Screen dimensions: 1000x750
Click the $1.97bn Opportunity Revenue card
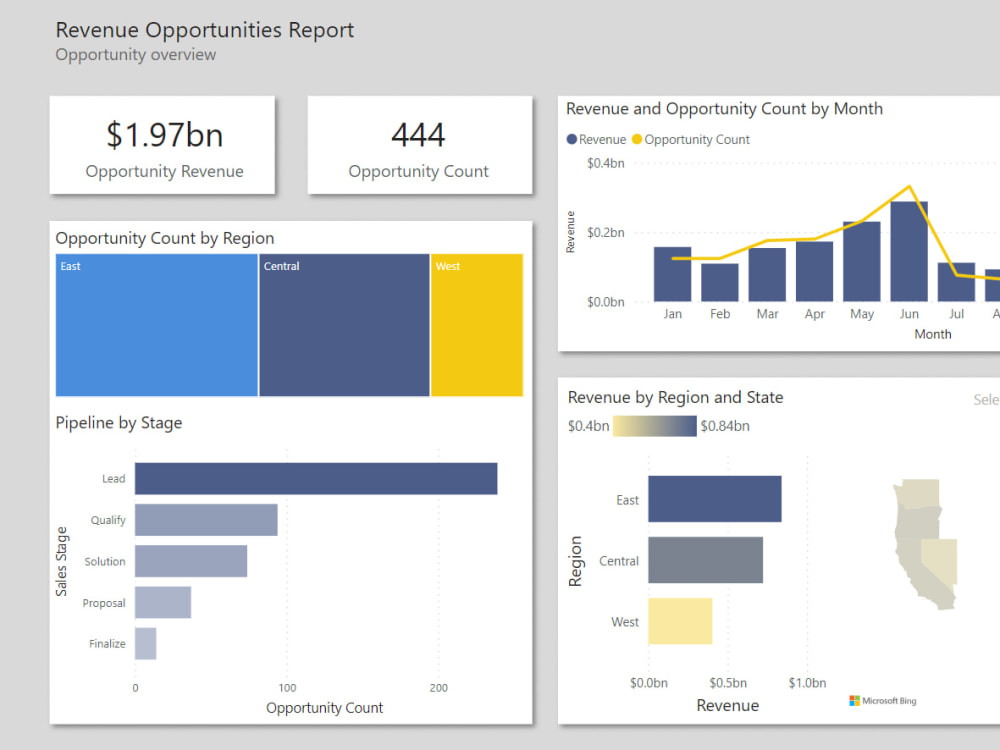pyautogui.click(x=162, y=145)
